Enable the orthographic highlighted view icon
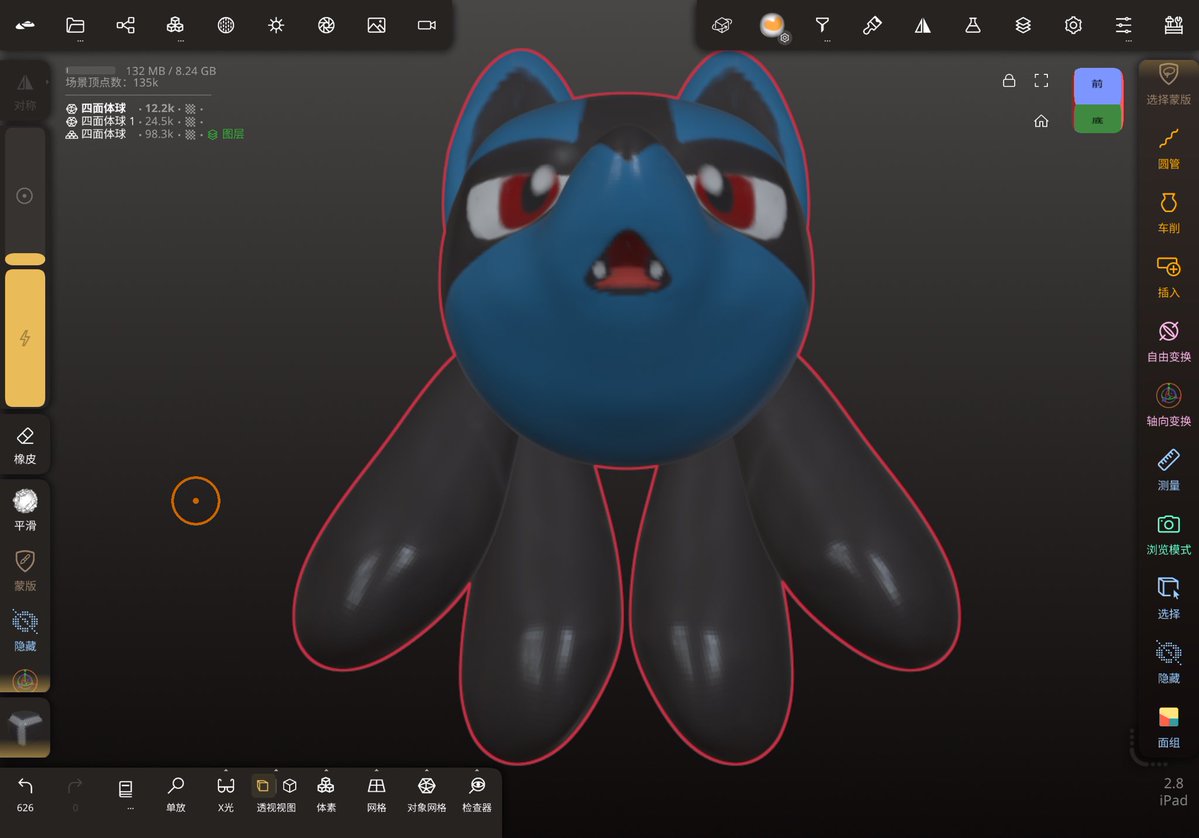 (262, 786)
